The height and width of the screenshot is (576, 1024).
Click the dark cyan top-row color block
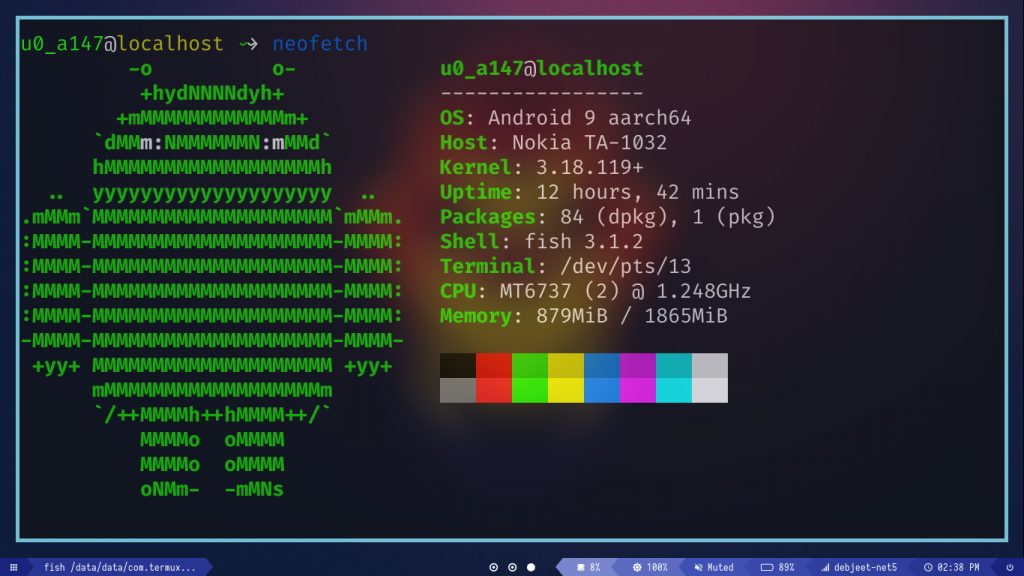[673, 366]
